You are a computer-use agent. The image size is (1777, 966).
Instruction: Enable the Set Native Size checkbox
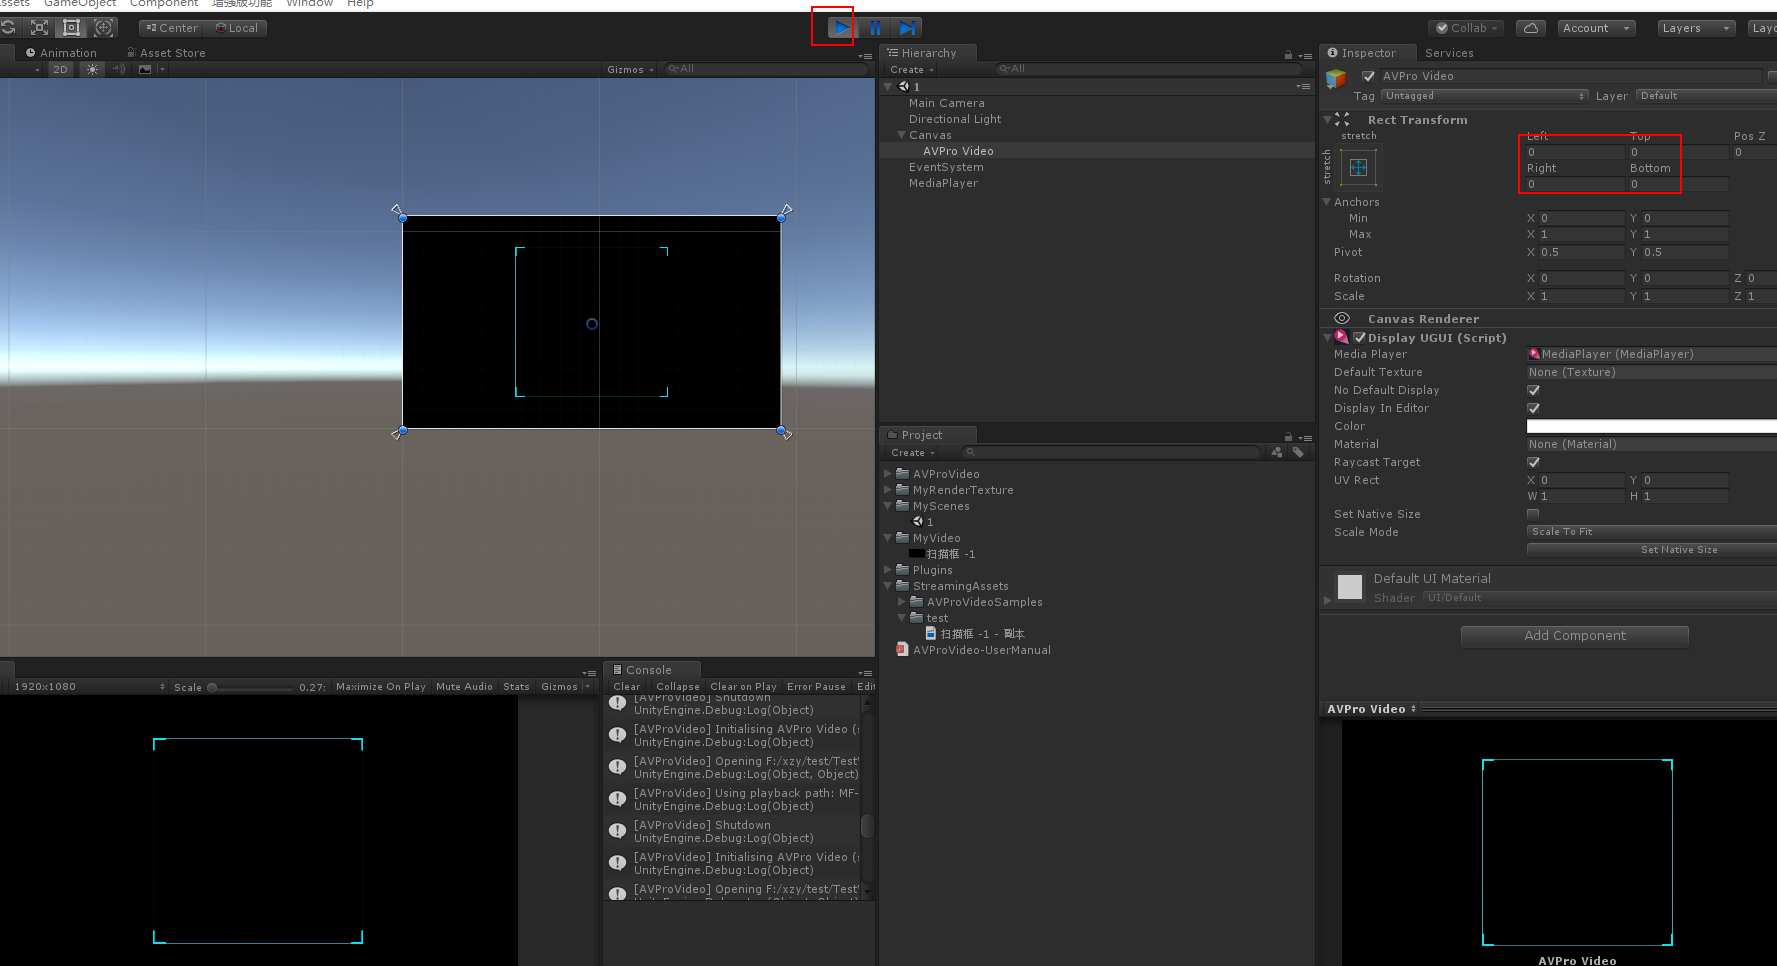pyautogui.click(x=1533, y=513)
